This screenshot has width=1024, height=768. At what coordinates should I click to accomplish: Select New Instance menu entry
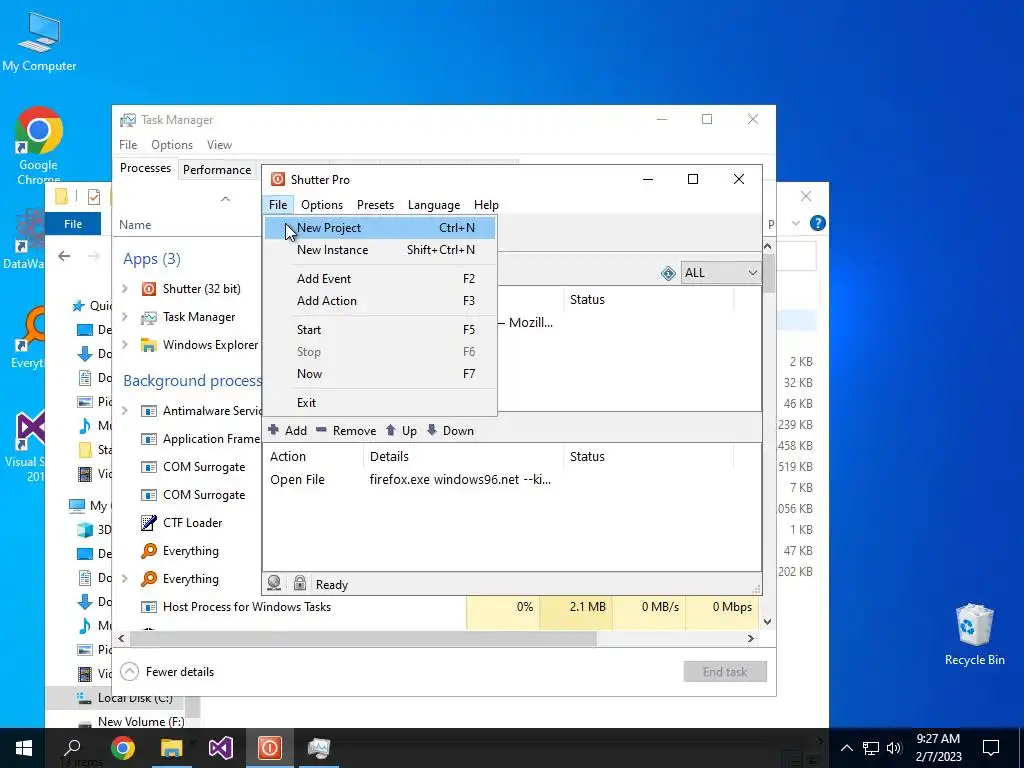point(379,250)
